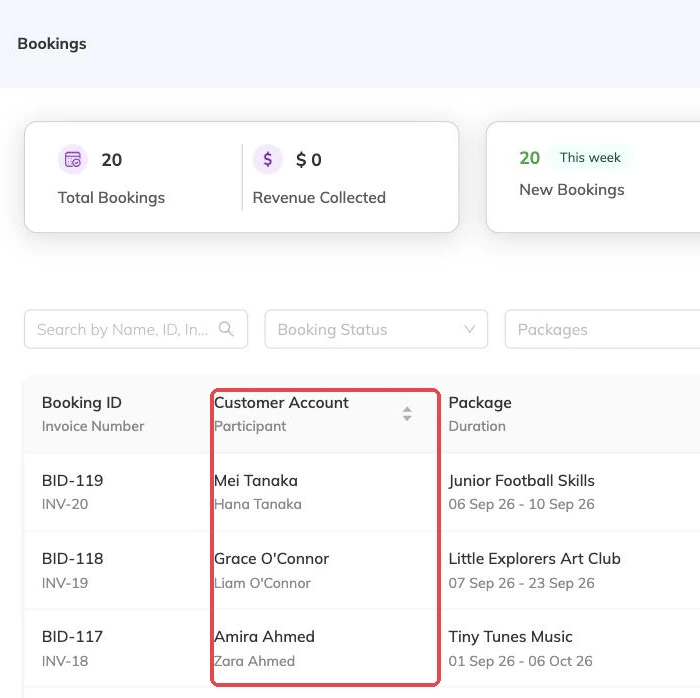The height and width of the screenshot is (698, 700).
Task: Click the search magnifier icon
Action: pos(226,329)
